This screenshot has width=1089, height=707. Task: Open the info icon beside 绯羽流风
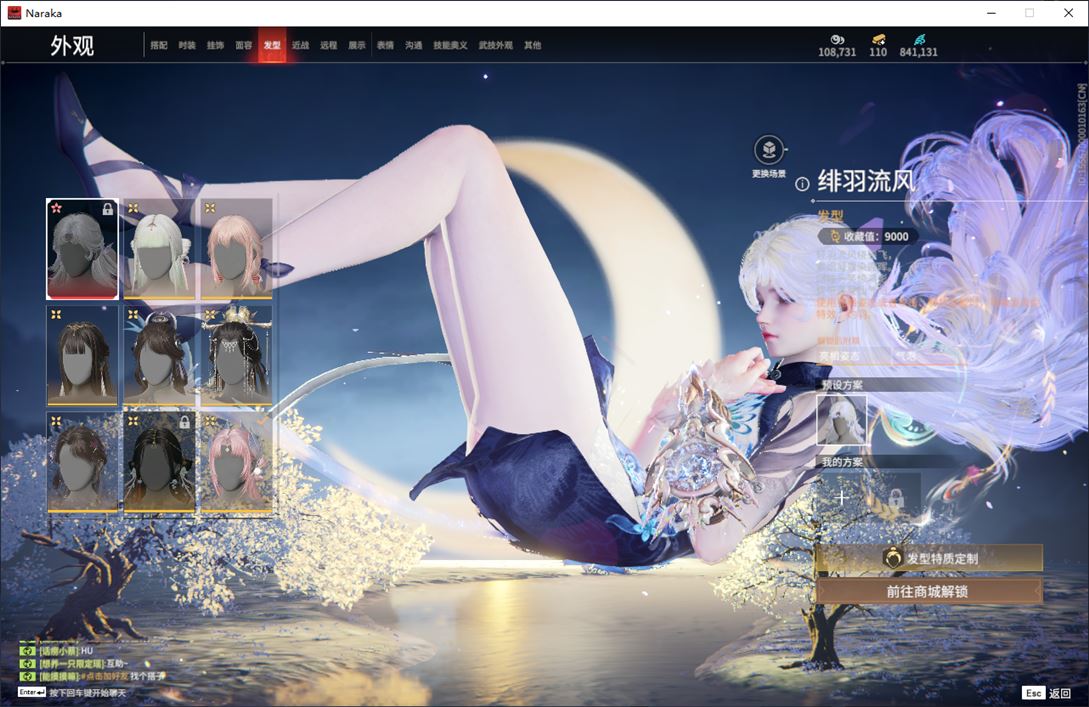(x=802, y=184)
